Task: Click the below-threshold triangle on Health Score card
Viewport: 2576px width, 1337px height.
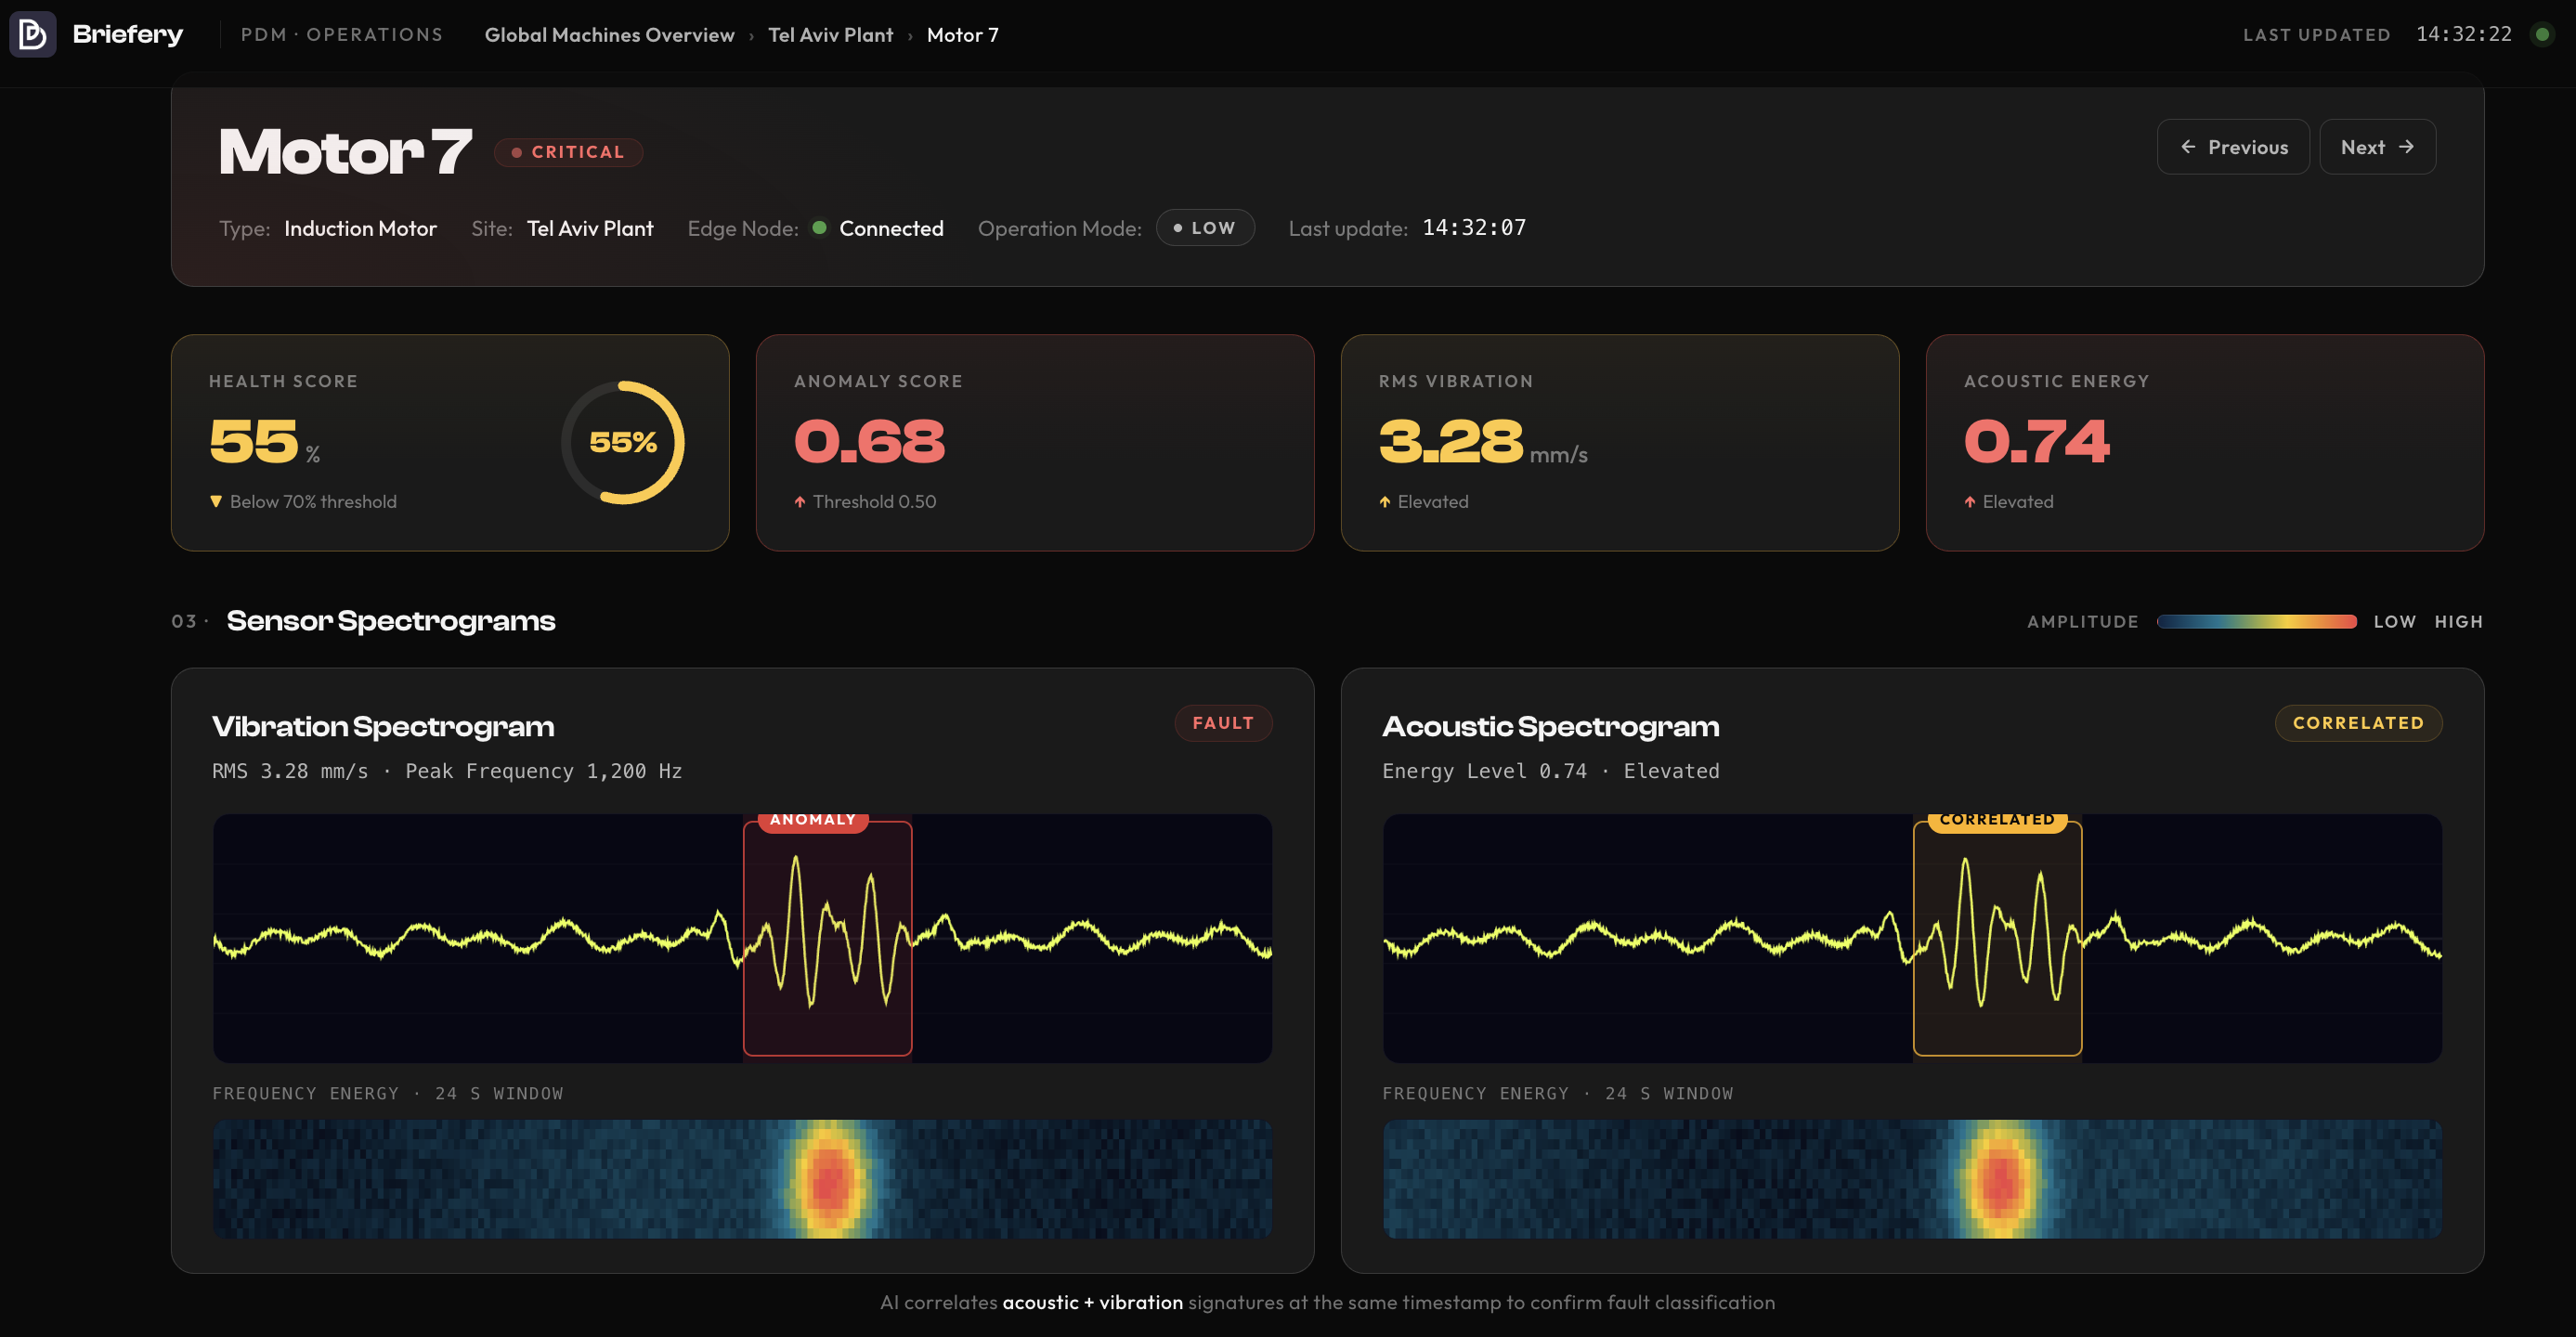Action: pyautogui.click(x=217, y=501)
